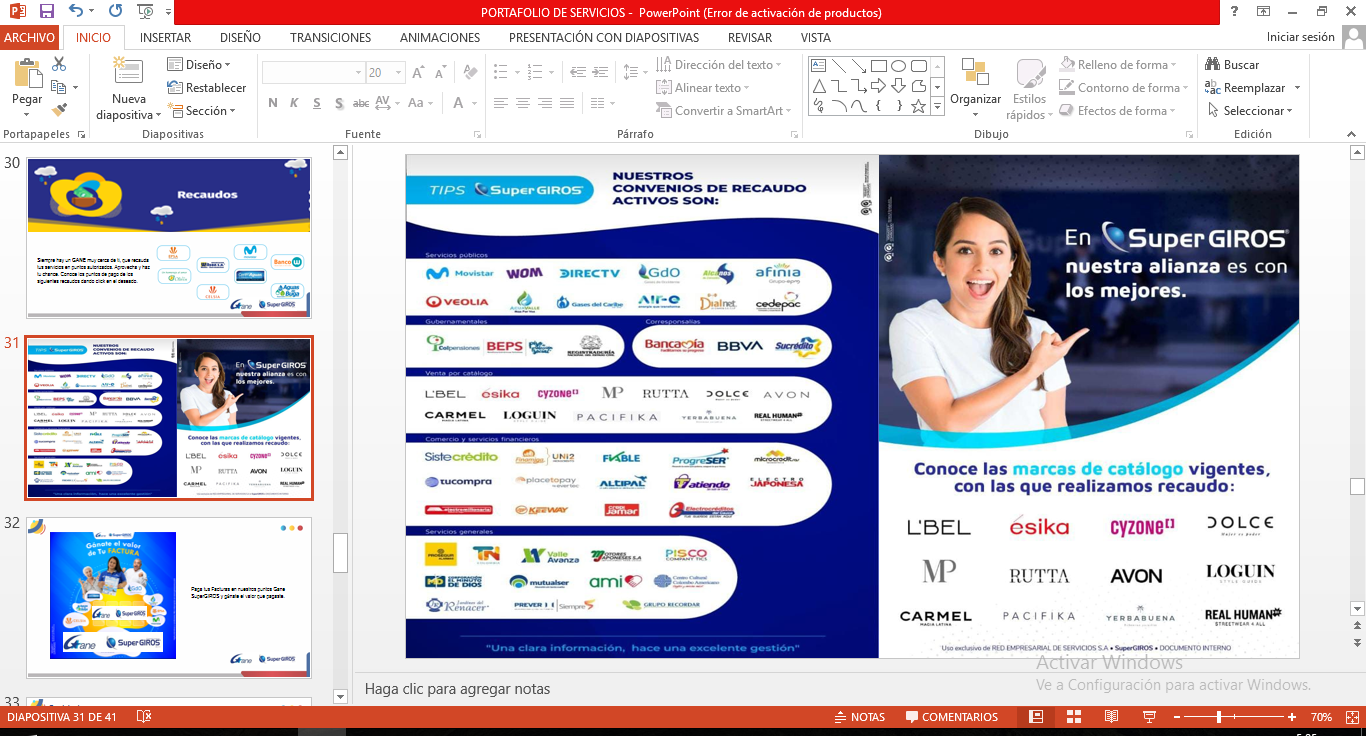Viewport: 1366px width, 736px height.
Task: Align text left
Action: coord(501,103)
